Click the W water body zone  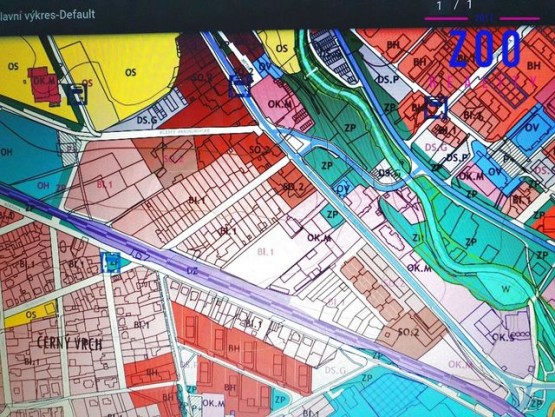pyautogui.click(x=504, y=289)
